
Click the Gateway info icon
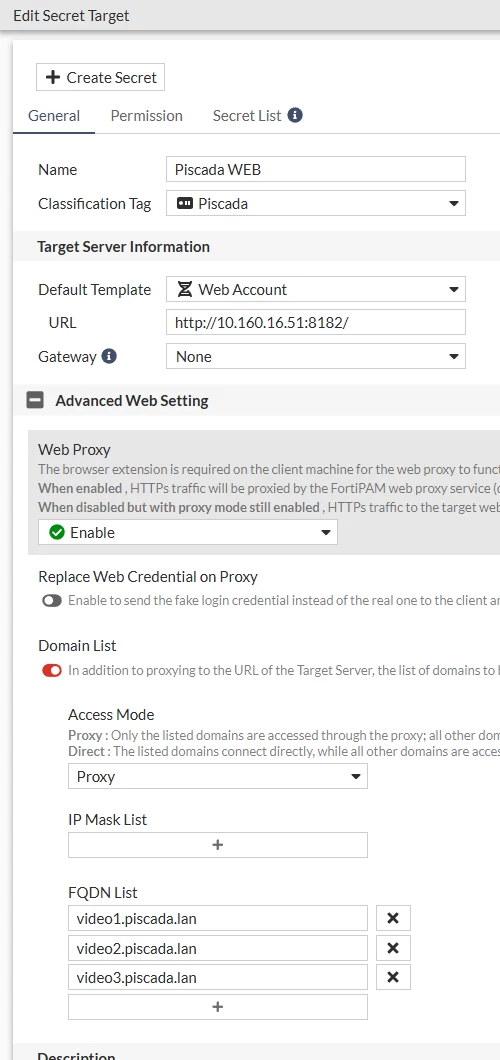click(x=109, y=356)
